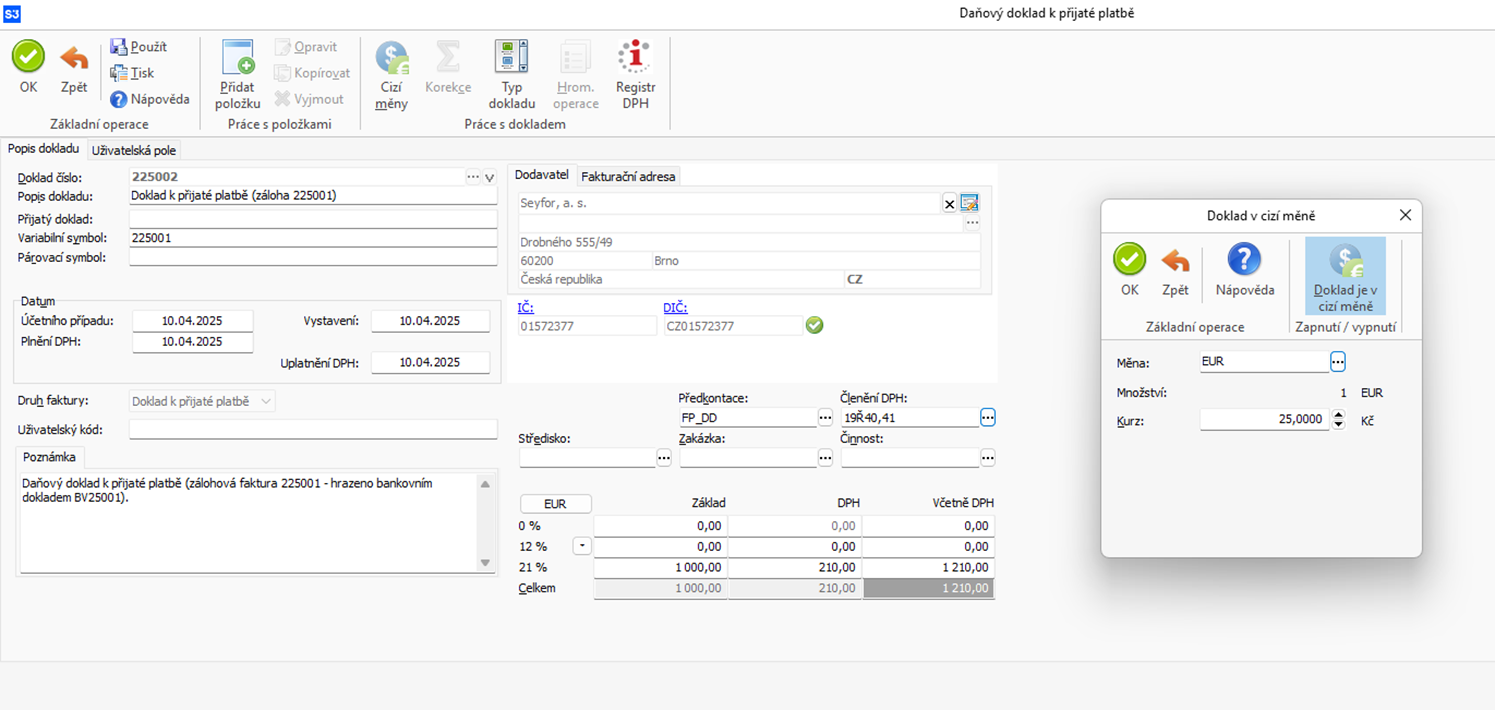Viewport: 1495px width, 710px height.
Task: Click the note scrollbar down arrow
Action: click(485, 563)
